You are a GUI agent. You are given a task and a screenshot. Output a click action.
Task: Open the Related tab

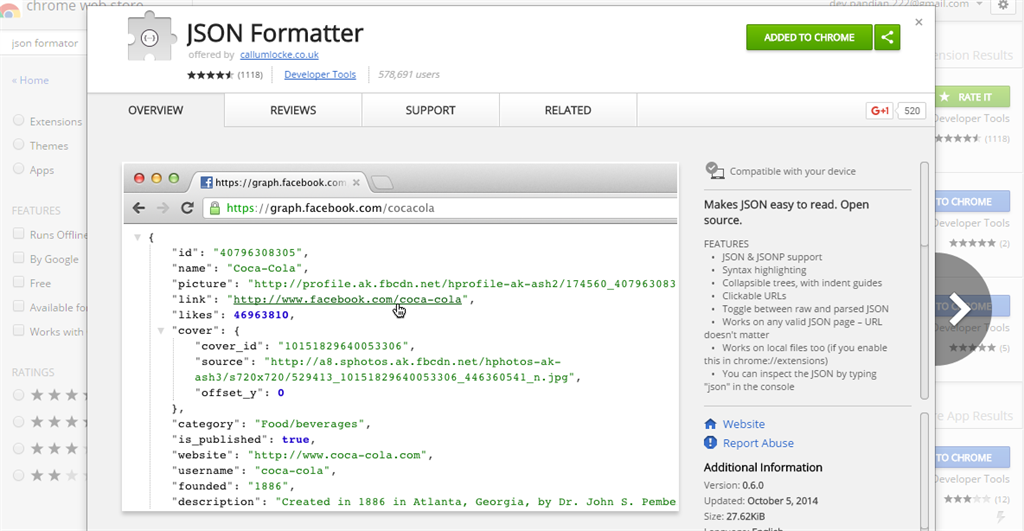pyautogui.click(x=568, y=110)
